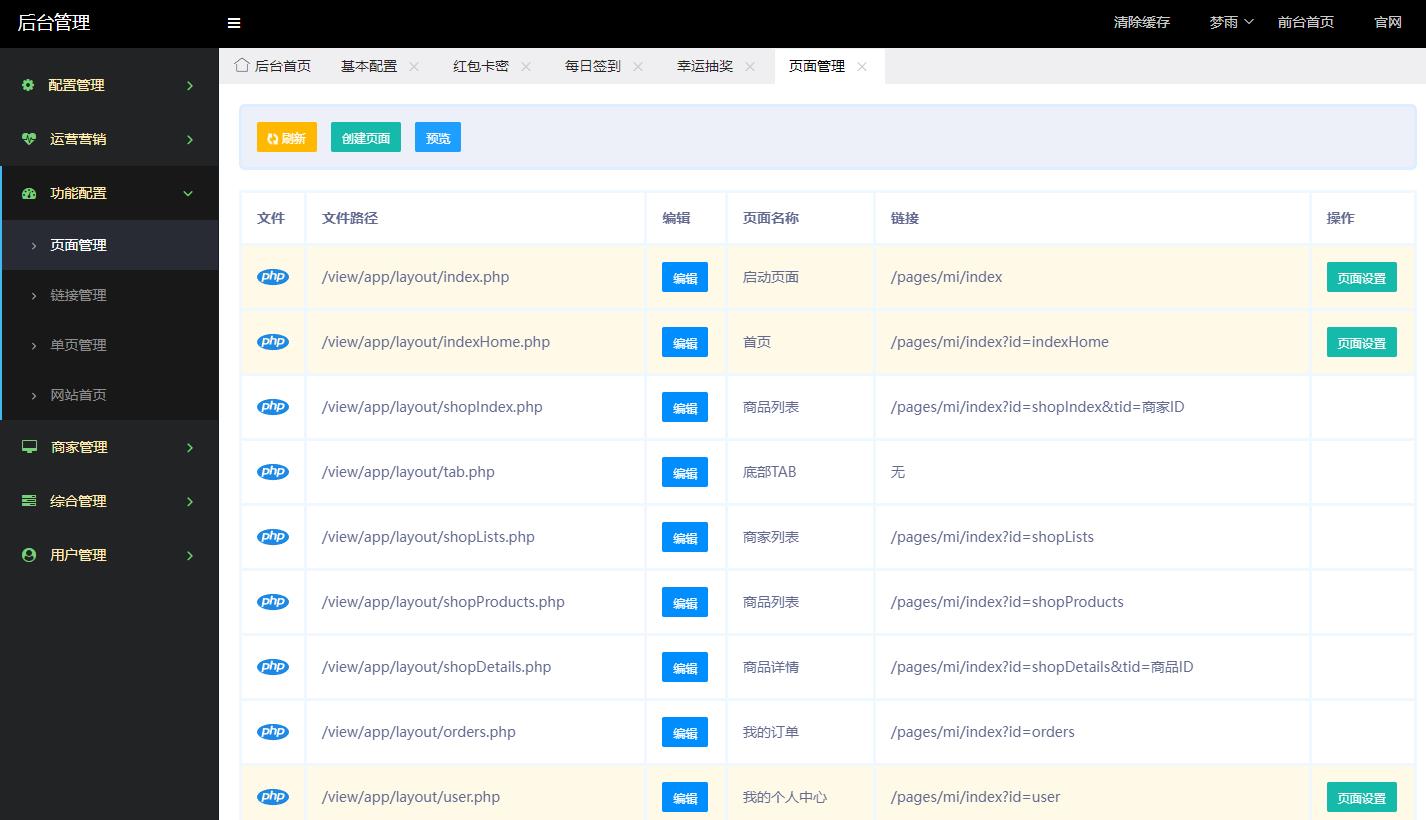Click the /pages/mi/index?id=orders link text
The image size is (1426, 820).
(983, 732)
